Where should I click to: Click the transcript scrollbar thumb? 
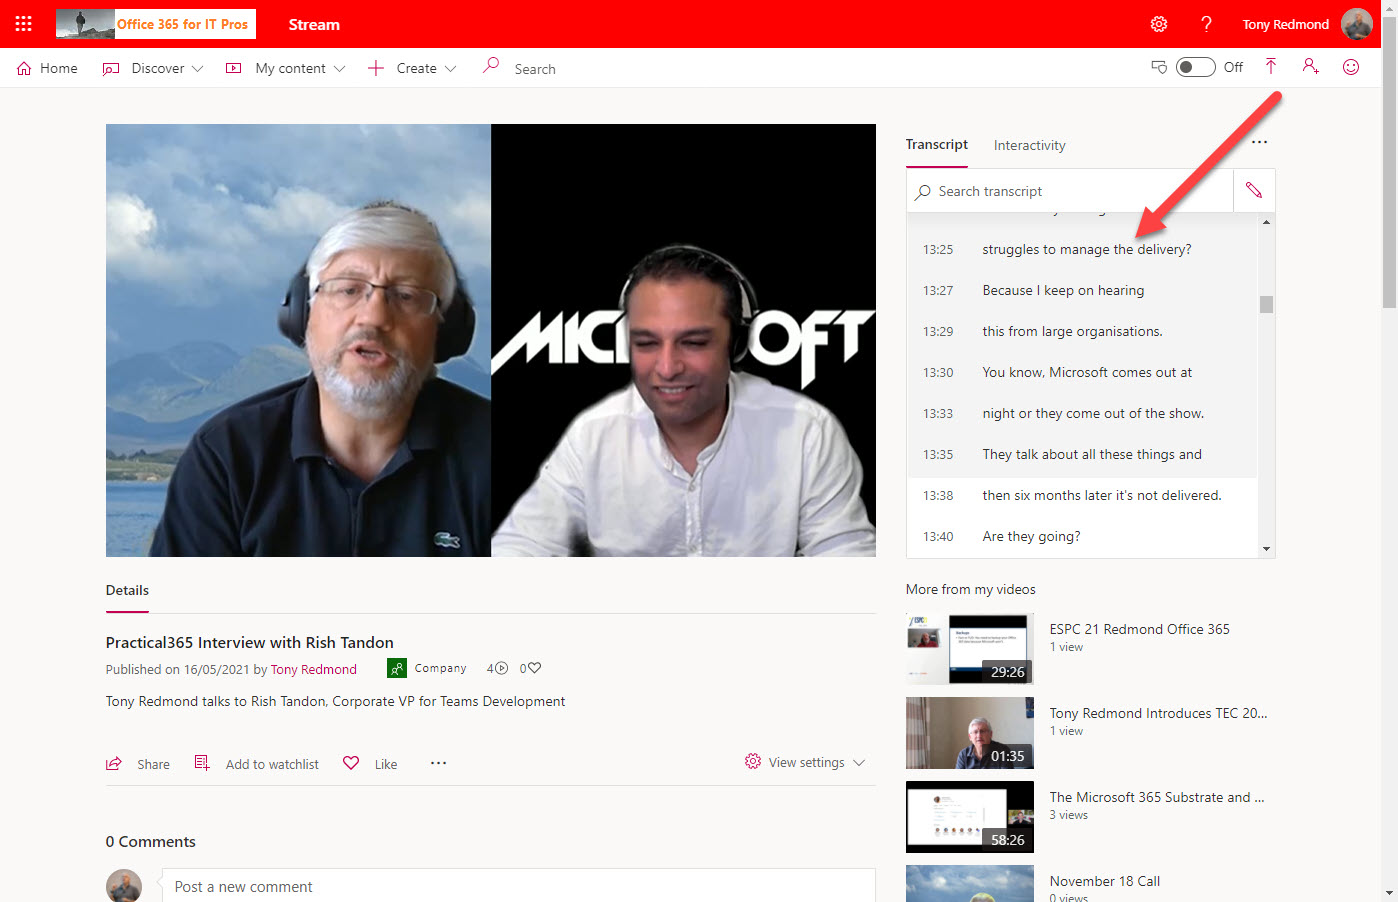click(1266, 304)
